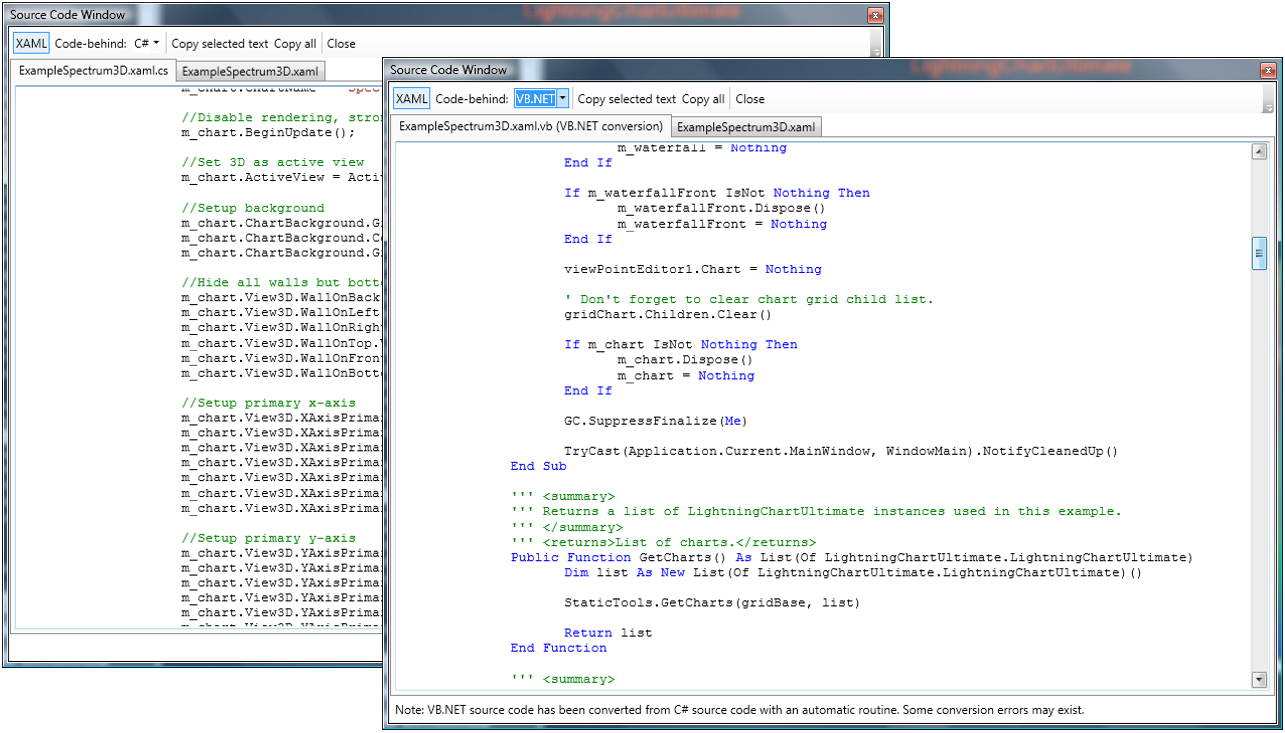Click '//Setup primary y-axis' comment
The width and height of the screenshot is (1285, 733).
(x=268, y=538)
